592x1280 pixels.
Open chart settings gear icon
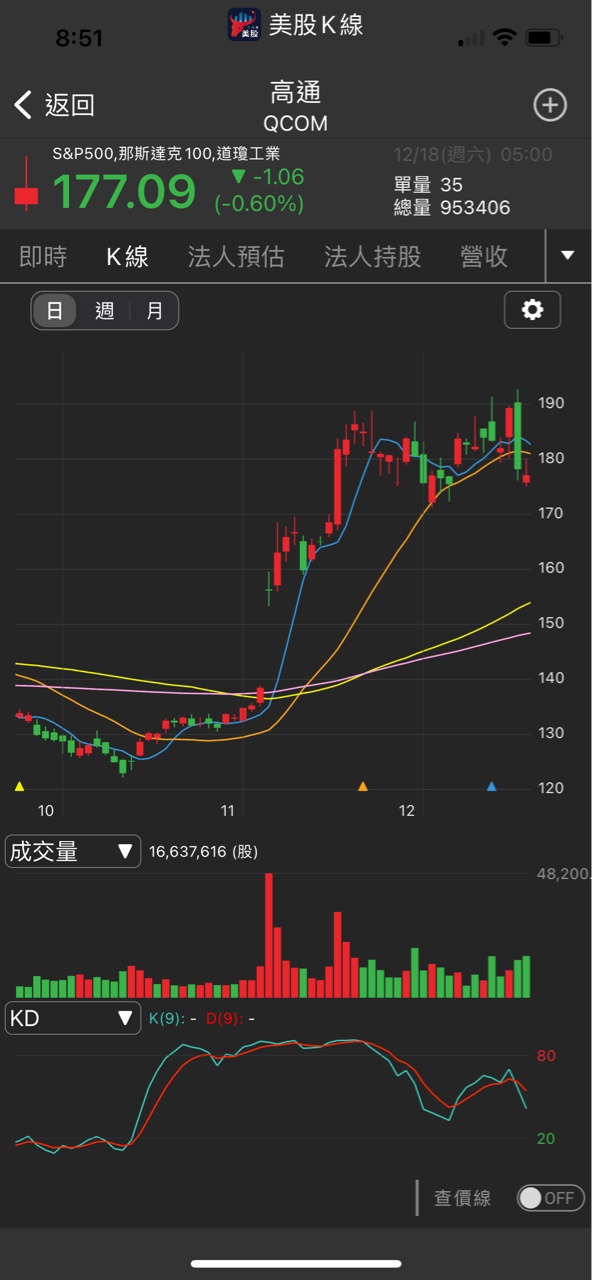pyautogui.click(x=532, y=310)
